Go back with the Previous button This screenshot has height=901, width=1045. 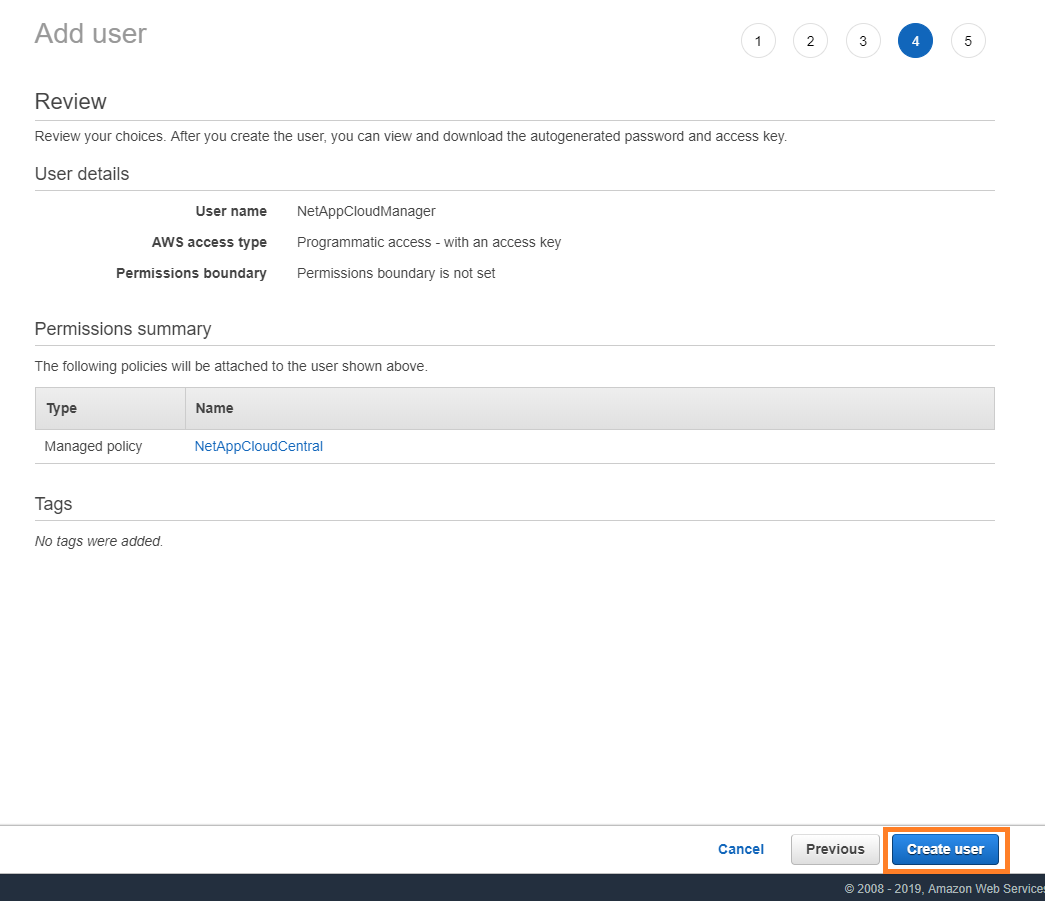click(834, 849)
